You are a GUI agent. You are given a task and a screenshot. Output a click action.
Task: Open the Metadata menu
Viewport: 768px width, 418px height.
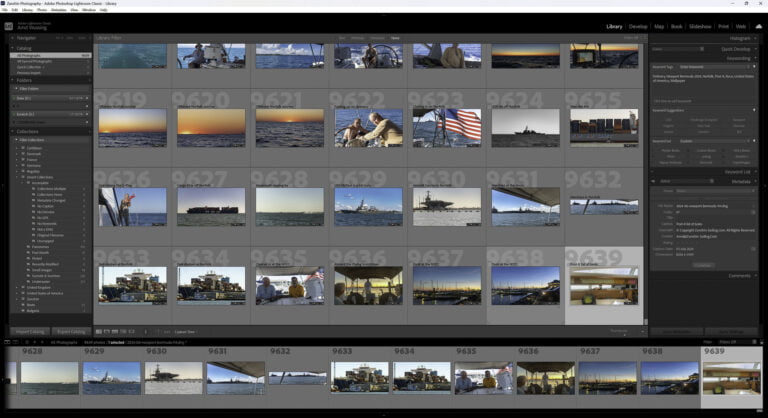pos(59,10)
